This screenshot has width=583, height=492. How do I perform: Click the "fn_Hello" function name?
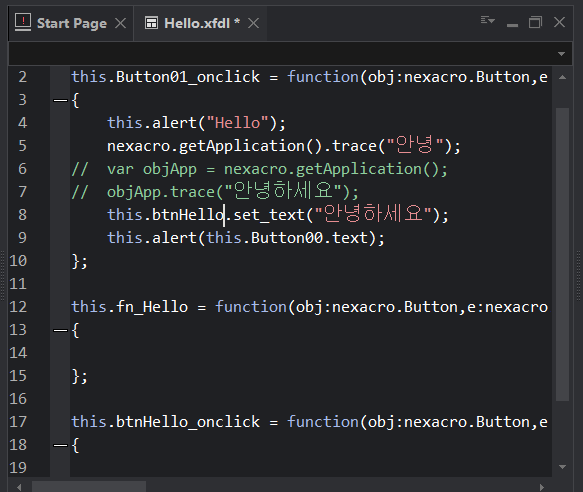point(152,307)
